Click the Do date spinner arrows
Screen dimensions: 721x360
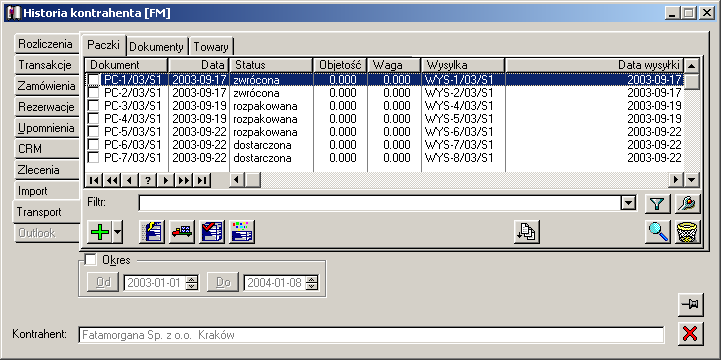pos(312,282)
